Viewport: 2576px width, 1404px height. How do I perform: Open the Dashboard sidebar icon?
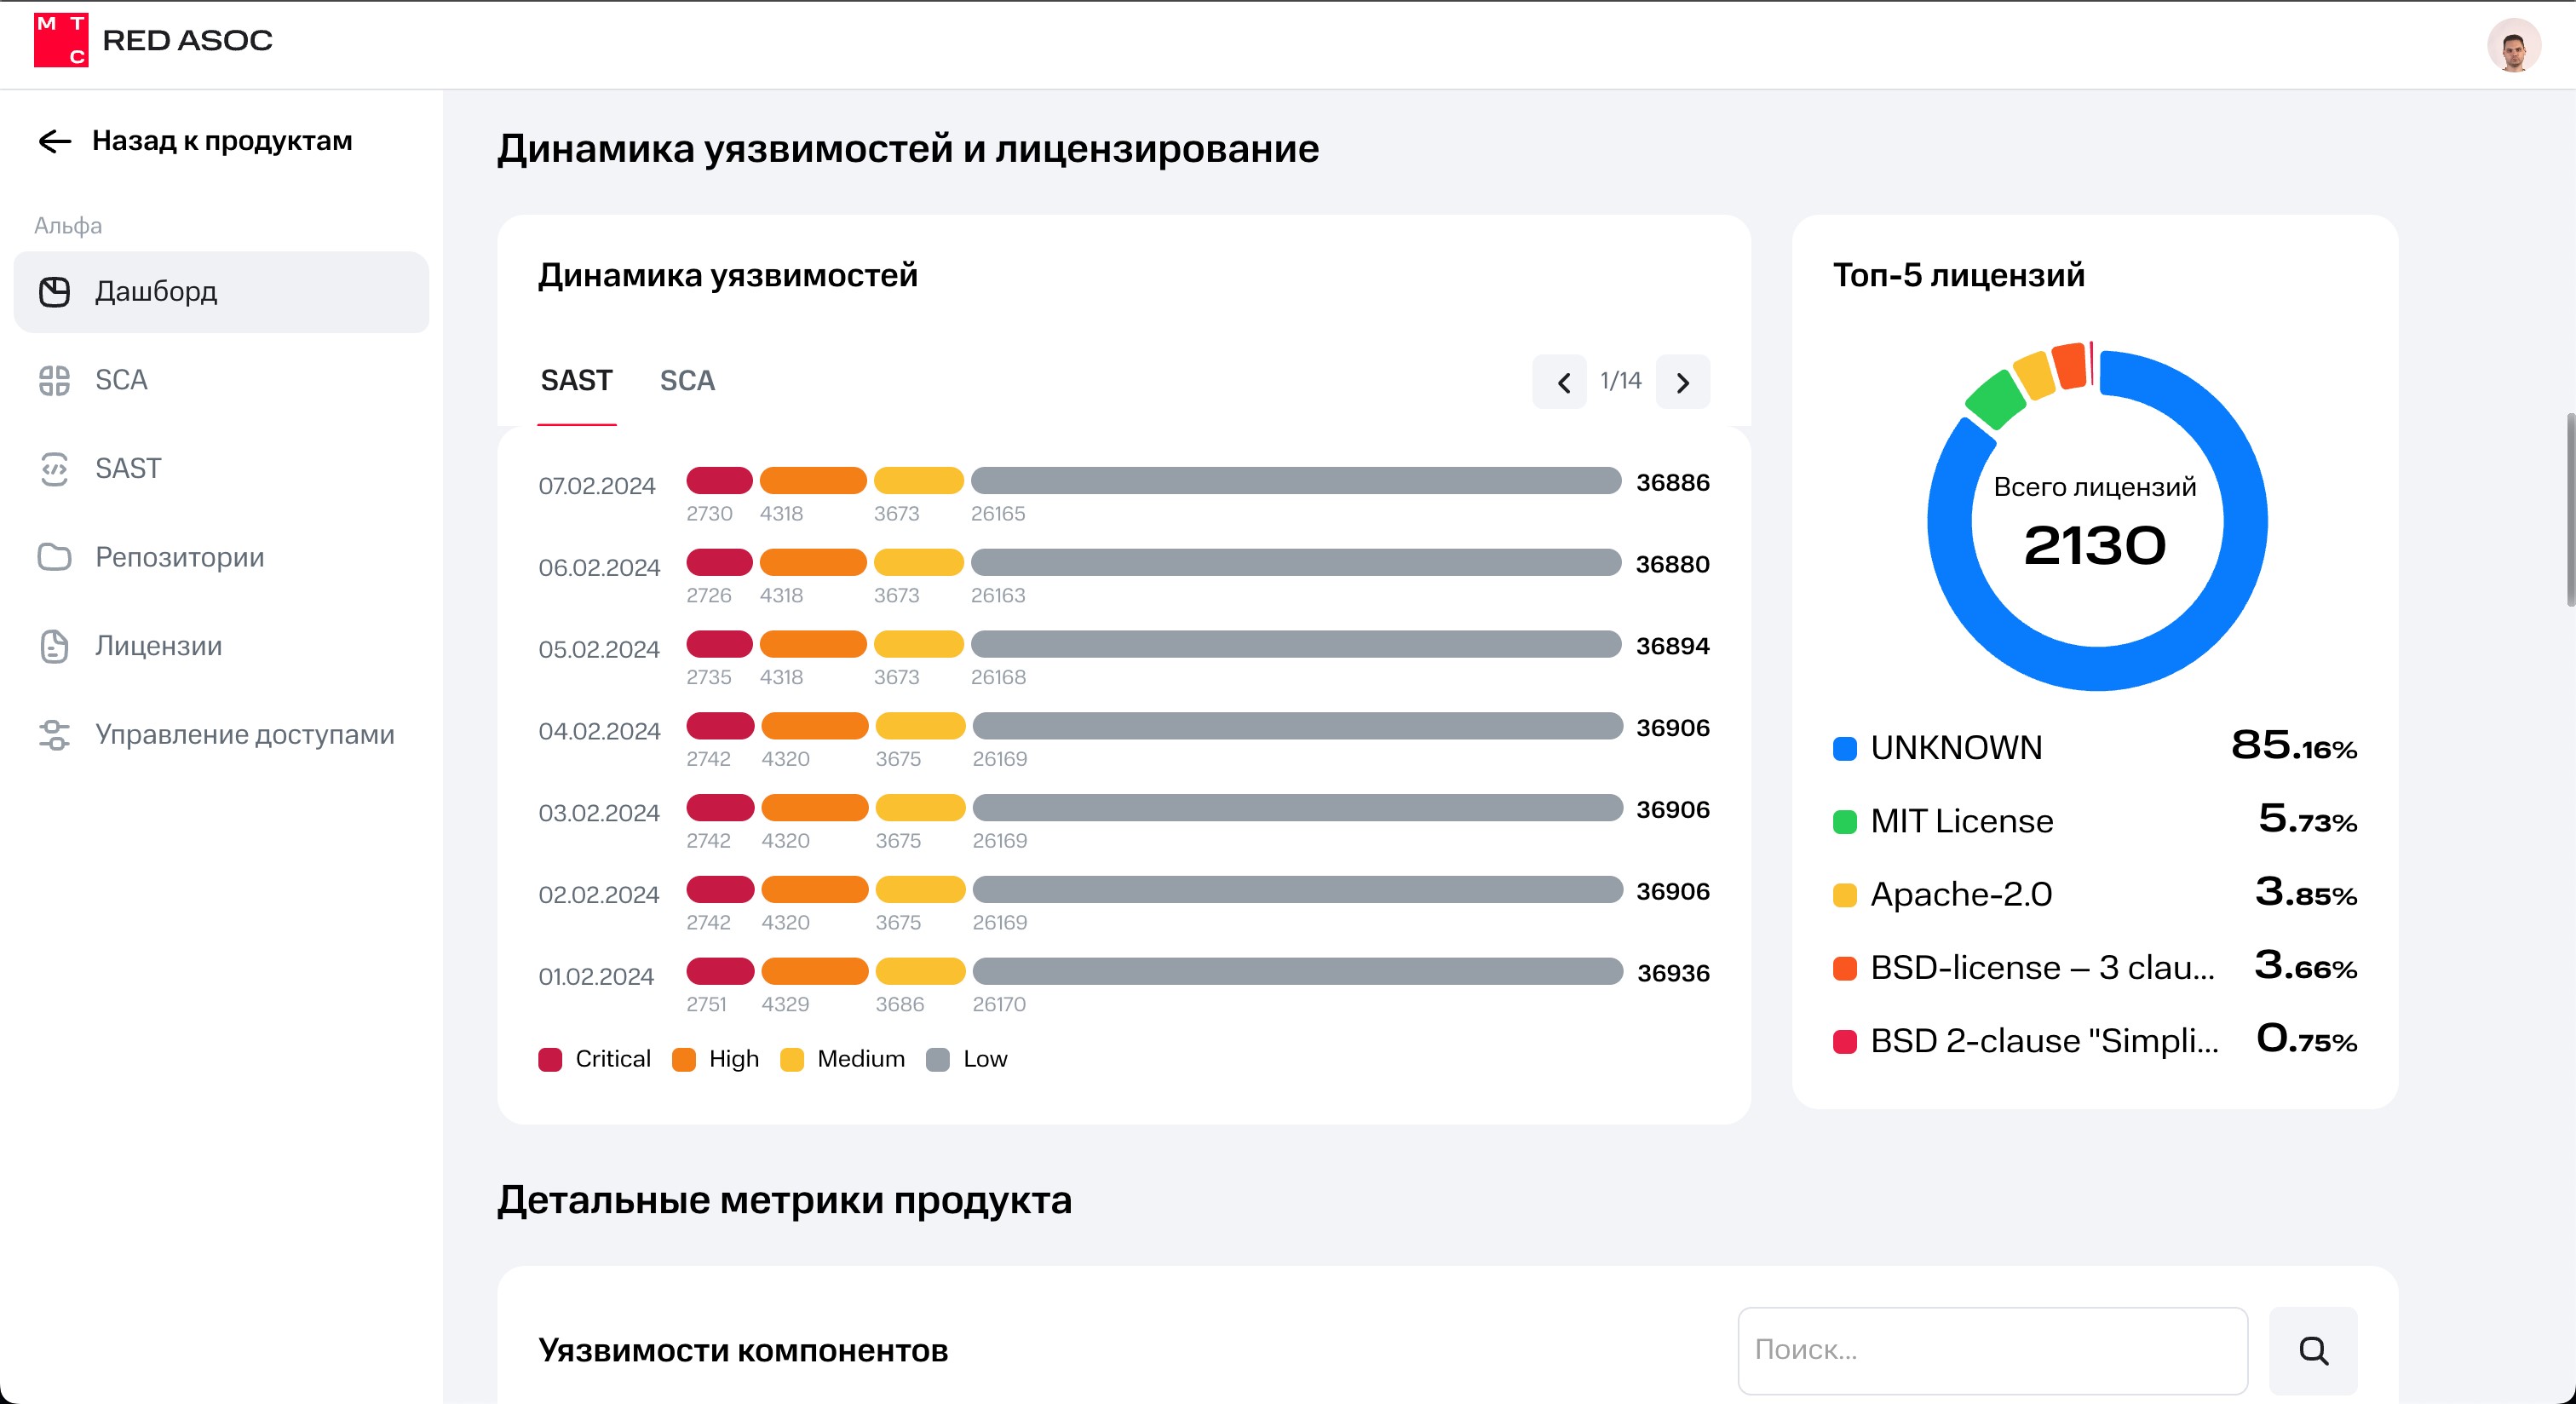55,292
